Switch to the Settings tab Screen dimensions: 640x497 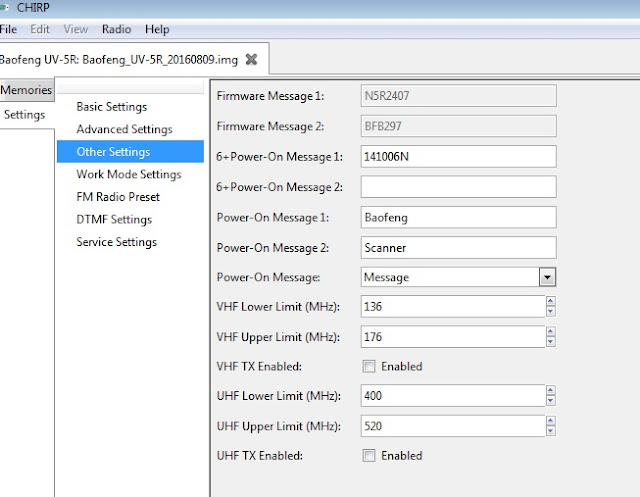[24, 115]
